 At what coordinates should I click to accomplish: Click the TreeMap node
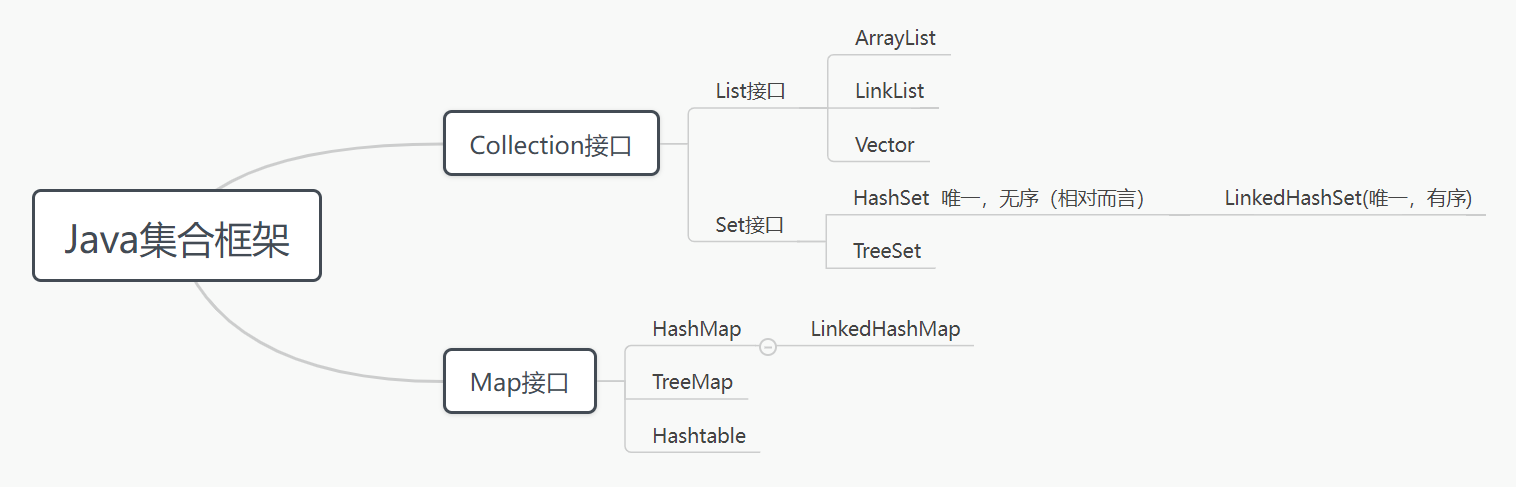pyautogui.click(x=692, y=382)
